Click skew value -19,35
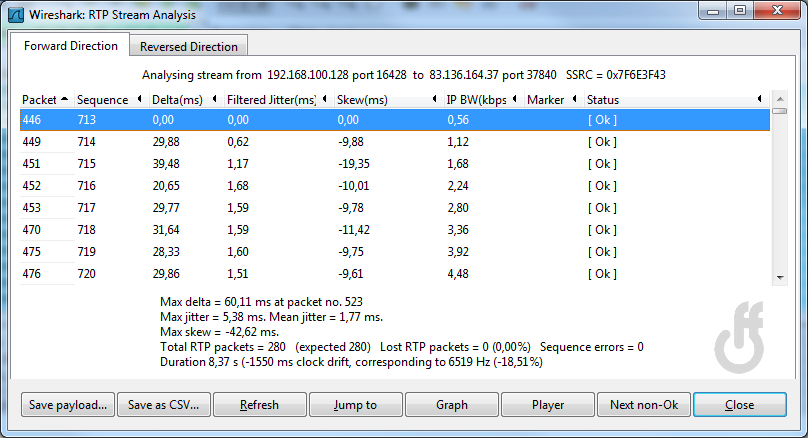This screenshot has width=808, height=438. (x=354, y=164)
